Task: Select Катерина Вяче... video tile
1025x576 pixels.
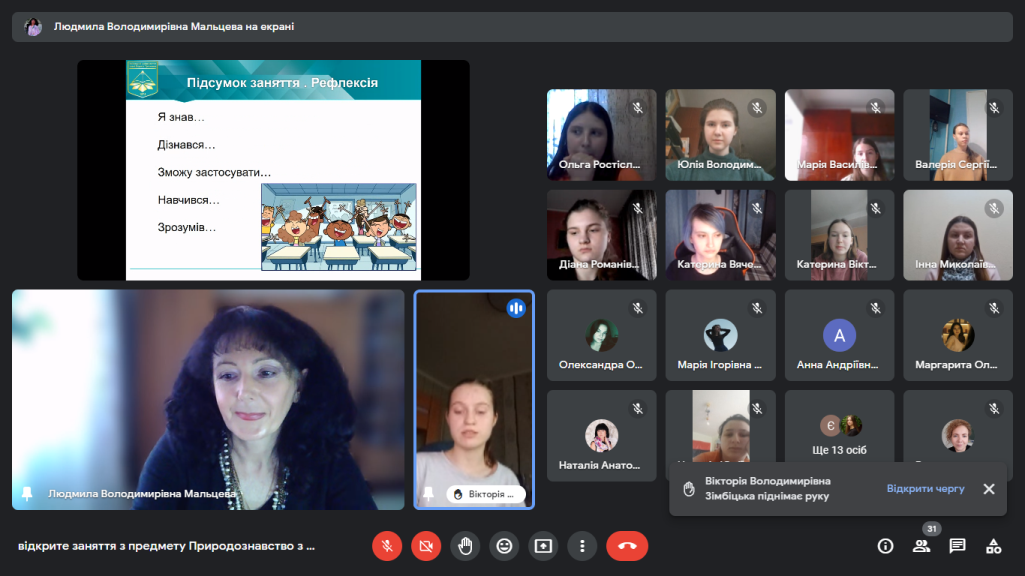Action: tap(720, 235)
